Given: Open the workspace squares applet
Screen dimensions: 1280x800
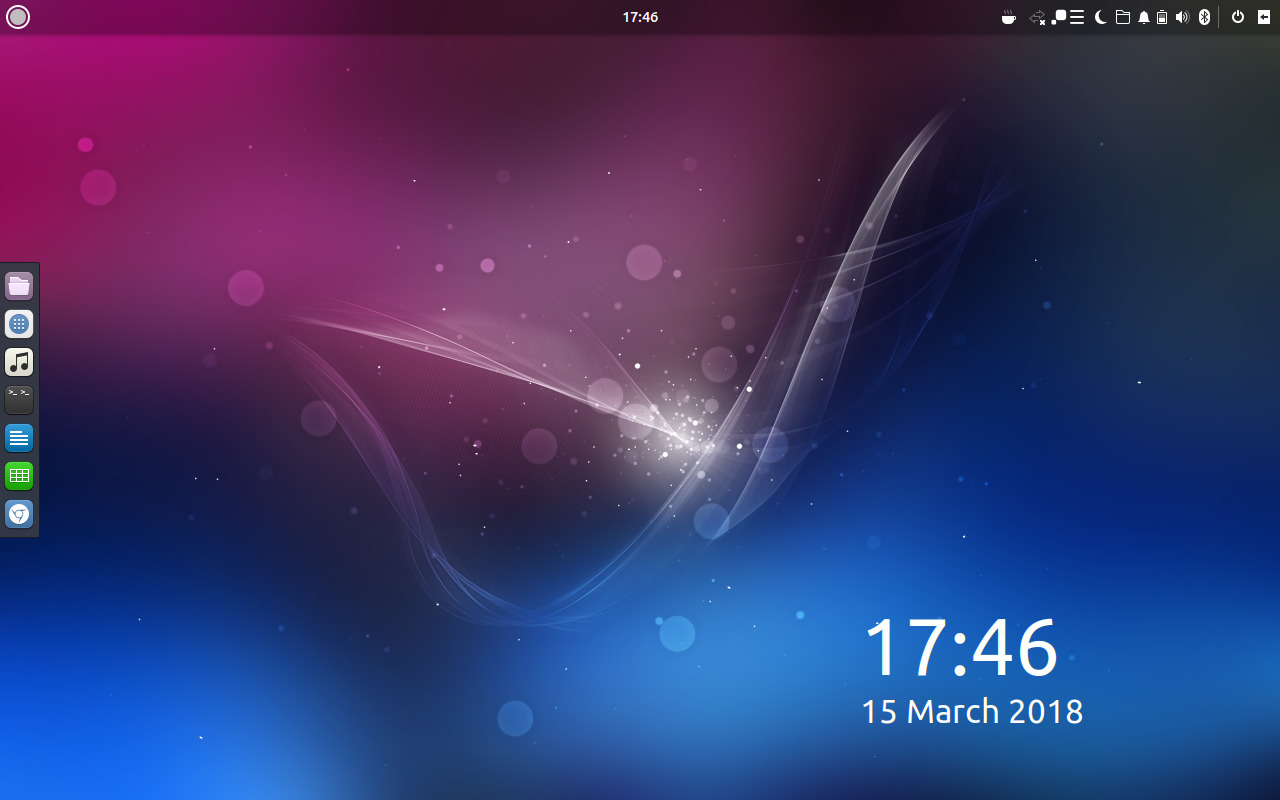Looking at the screenshot, I should point(1059,17).
